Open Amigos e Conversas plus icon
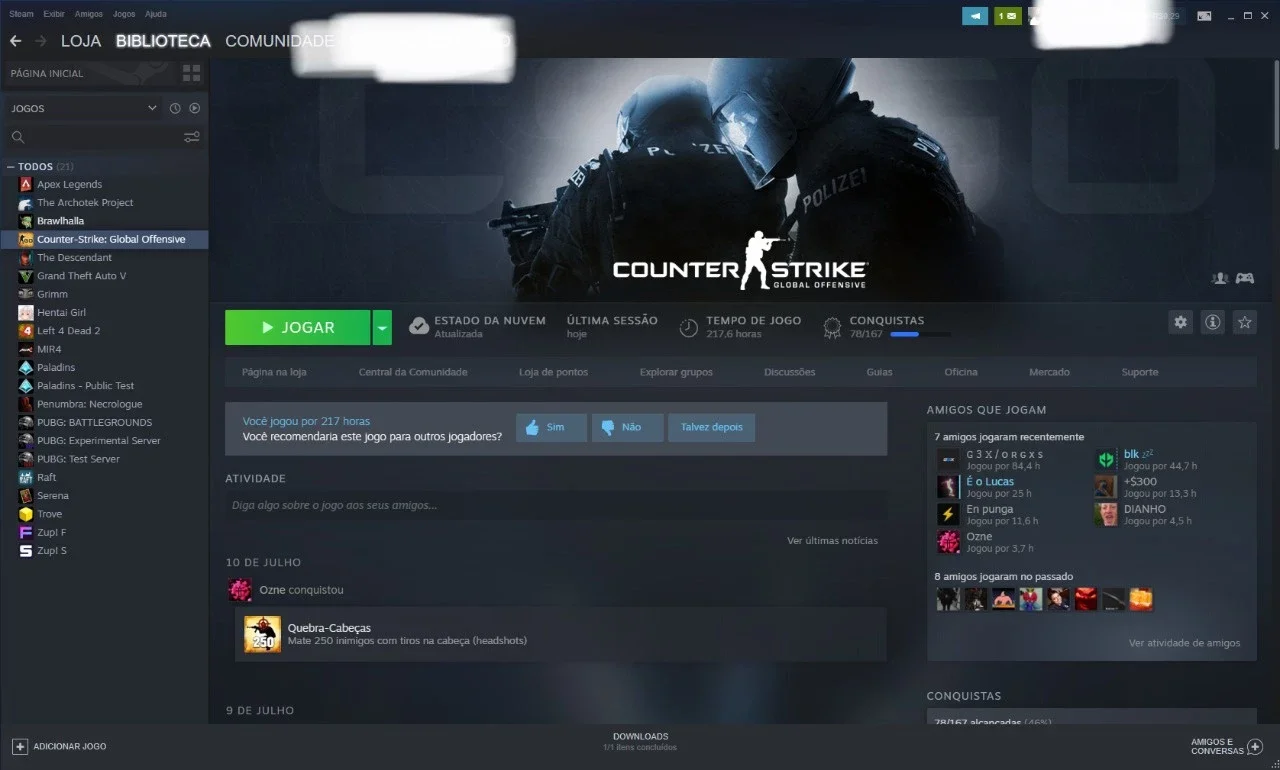Viewport: 1280px width, 770px height. (x=1255, y=746)
